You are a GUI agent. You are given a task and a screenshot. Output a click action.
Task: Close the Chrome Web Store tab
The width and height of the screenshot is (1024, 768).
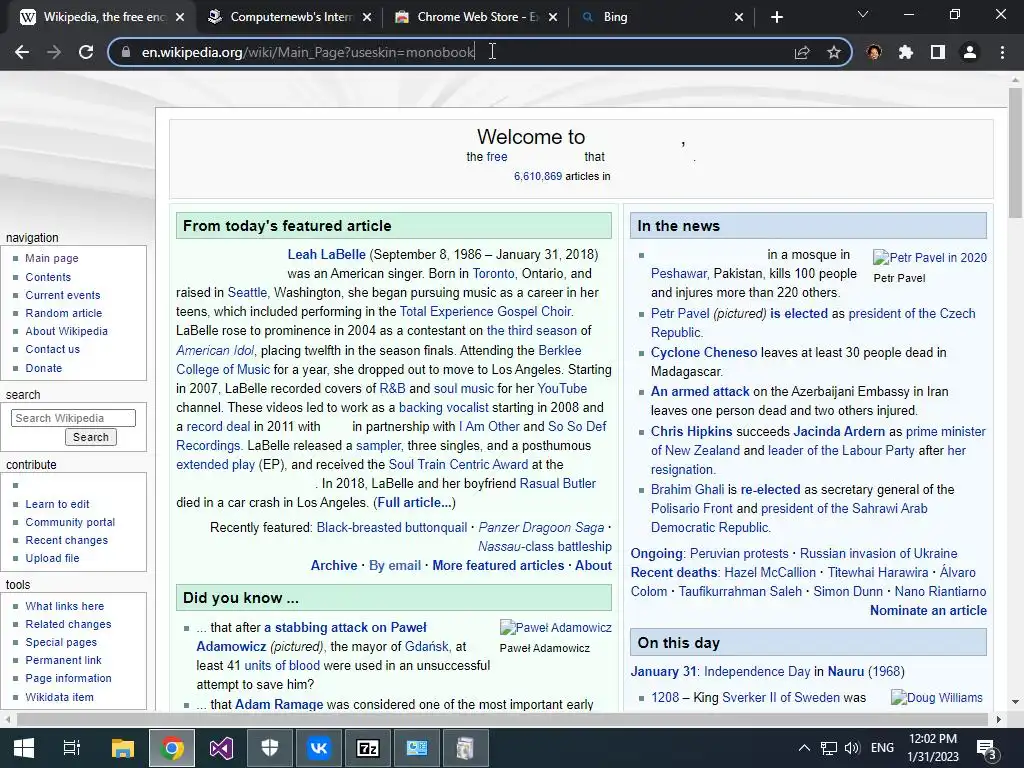553,18
